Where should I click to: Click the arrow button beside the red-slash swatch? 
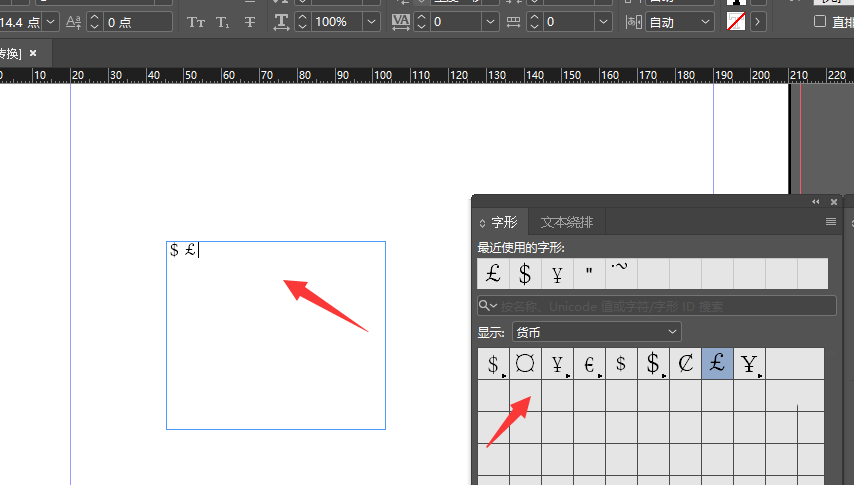(x=757, y=21)
